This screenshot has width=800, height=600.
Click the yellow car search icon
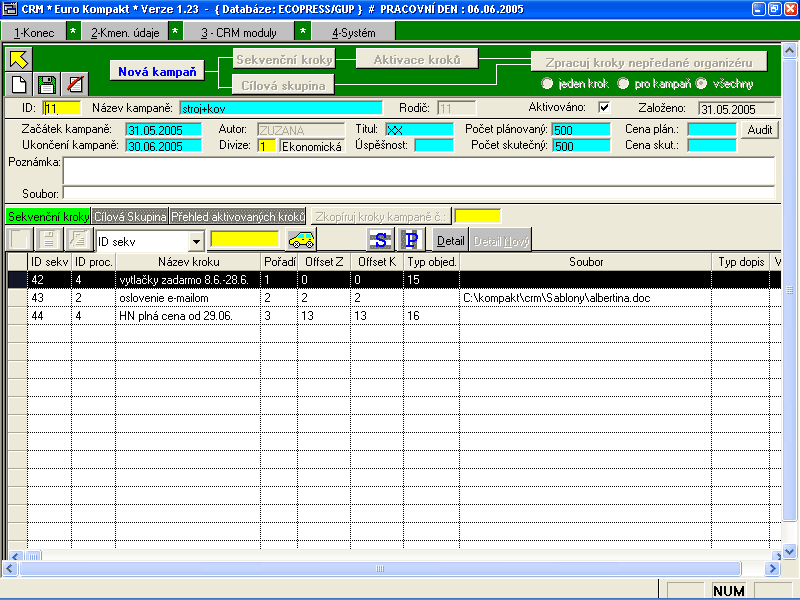pos(300,240)
